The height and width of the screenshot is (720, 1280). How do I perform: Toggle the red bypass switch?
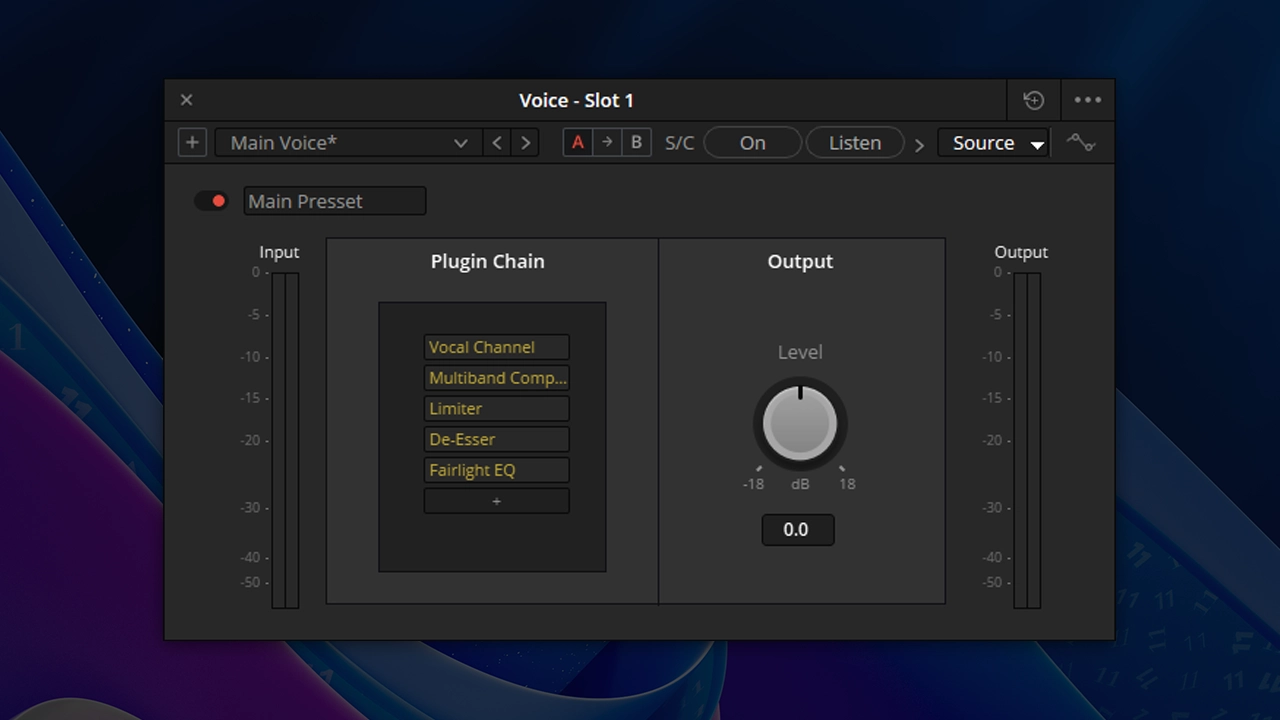(212, 201)
